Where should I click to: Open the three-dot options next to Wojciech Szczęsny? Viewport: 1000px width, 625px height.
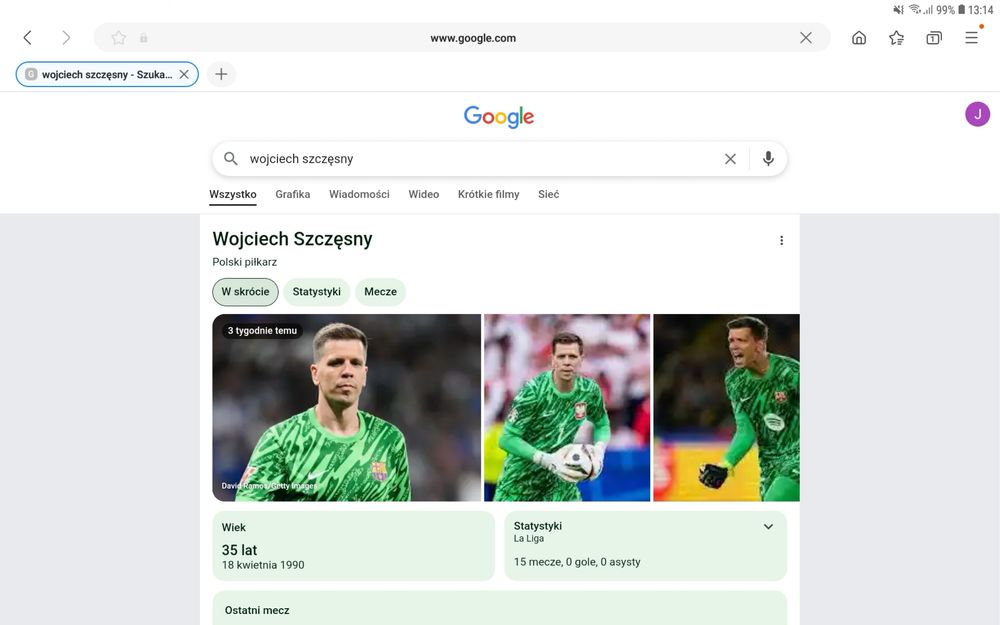click(781, 240)
